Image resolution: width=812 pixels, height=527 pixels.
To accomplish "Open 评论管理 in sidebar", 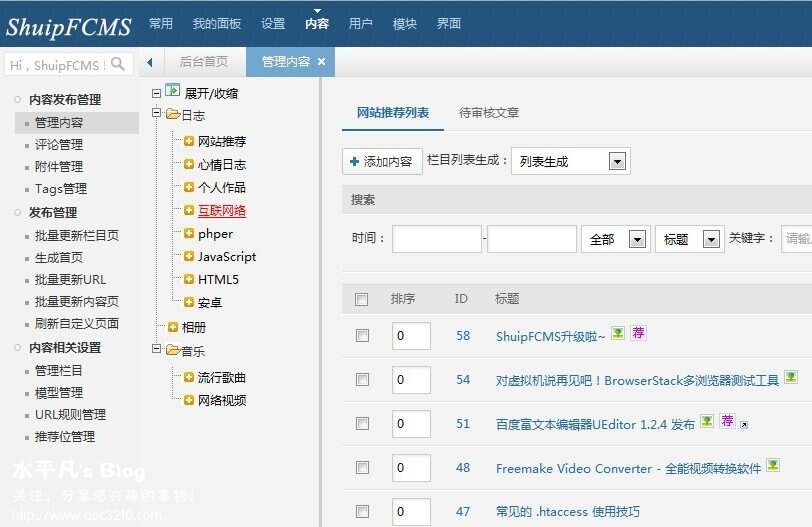I will 59,144.
